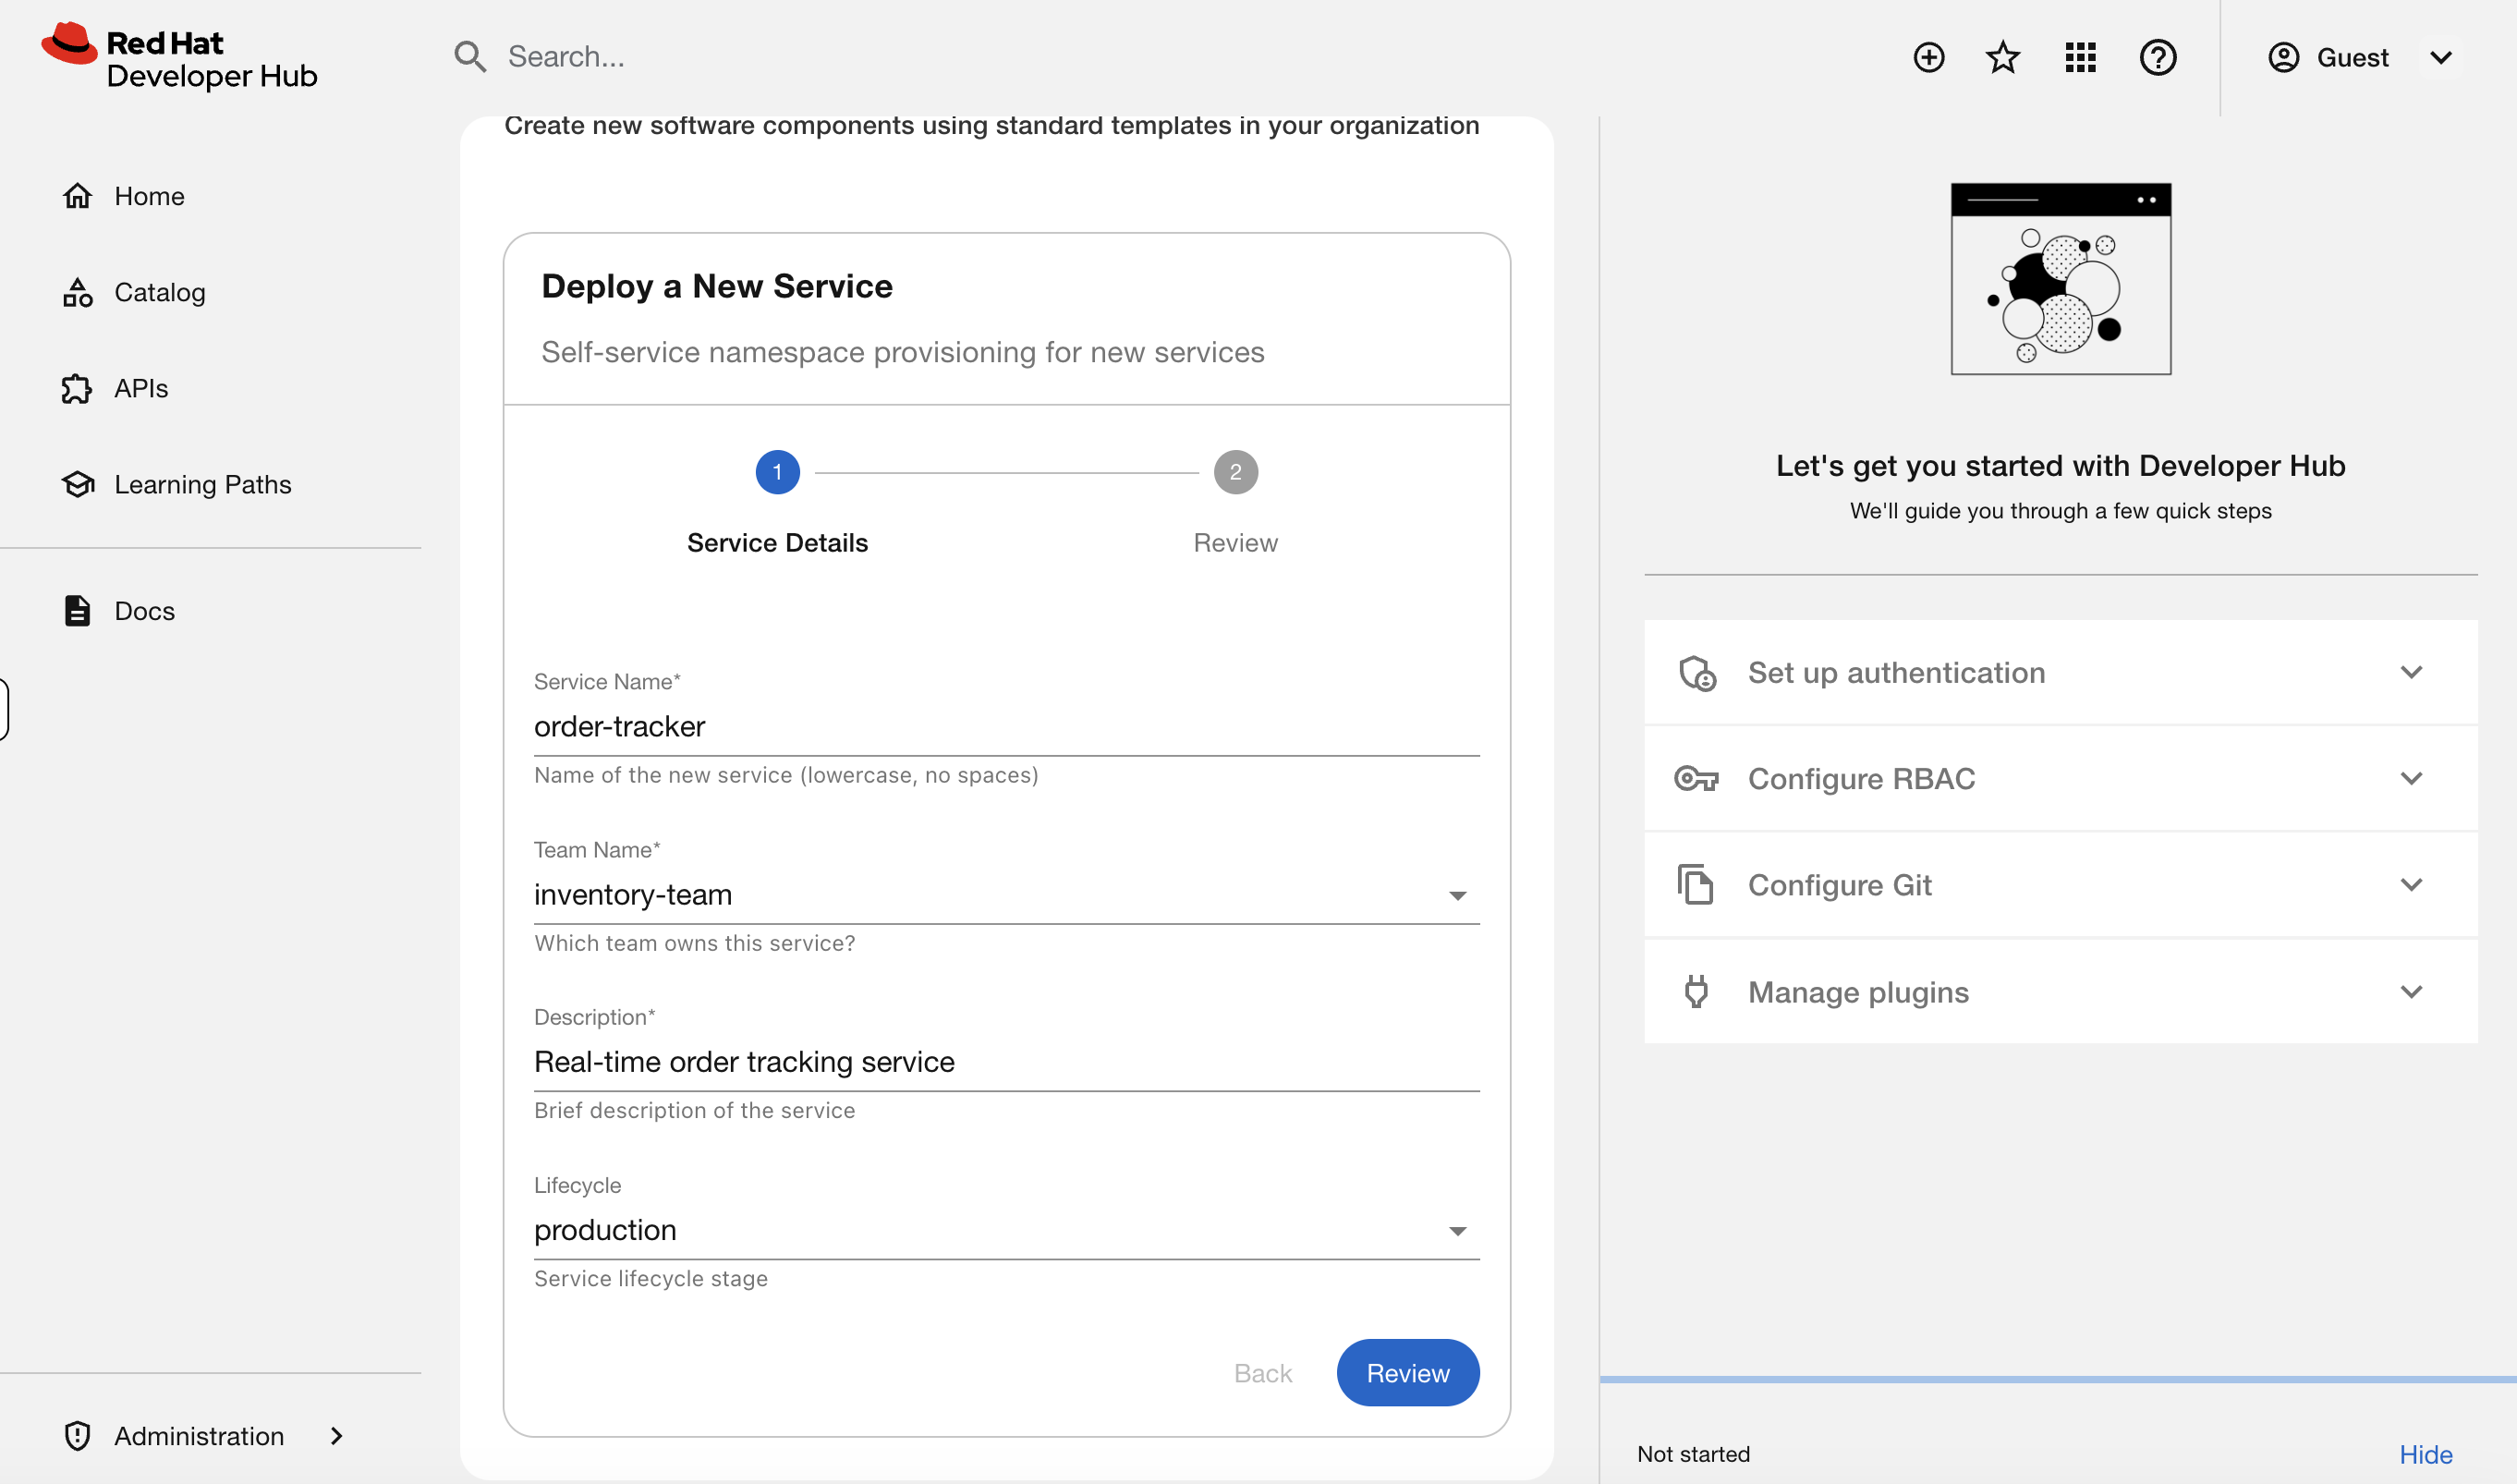
Task: Open the application launcher grid icon
Action: pos(2081,57)
